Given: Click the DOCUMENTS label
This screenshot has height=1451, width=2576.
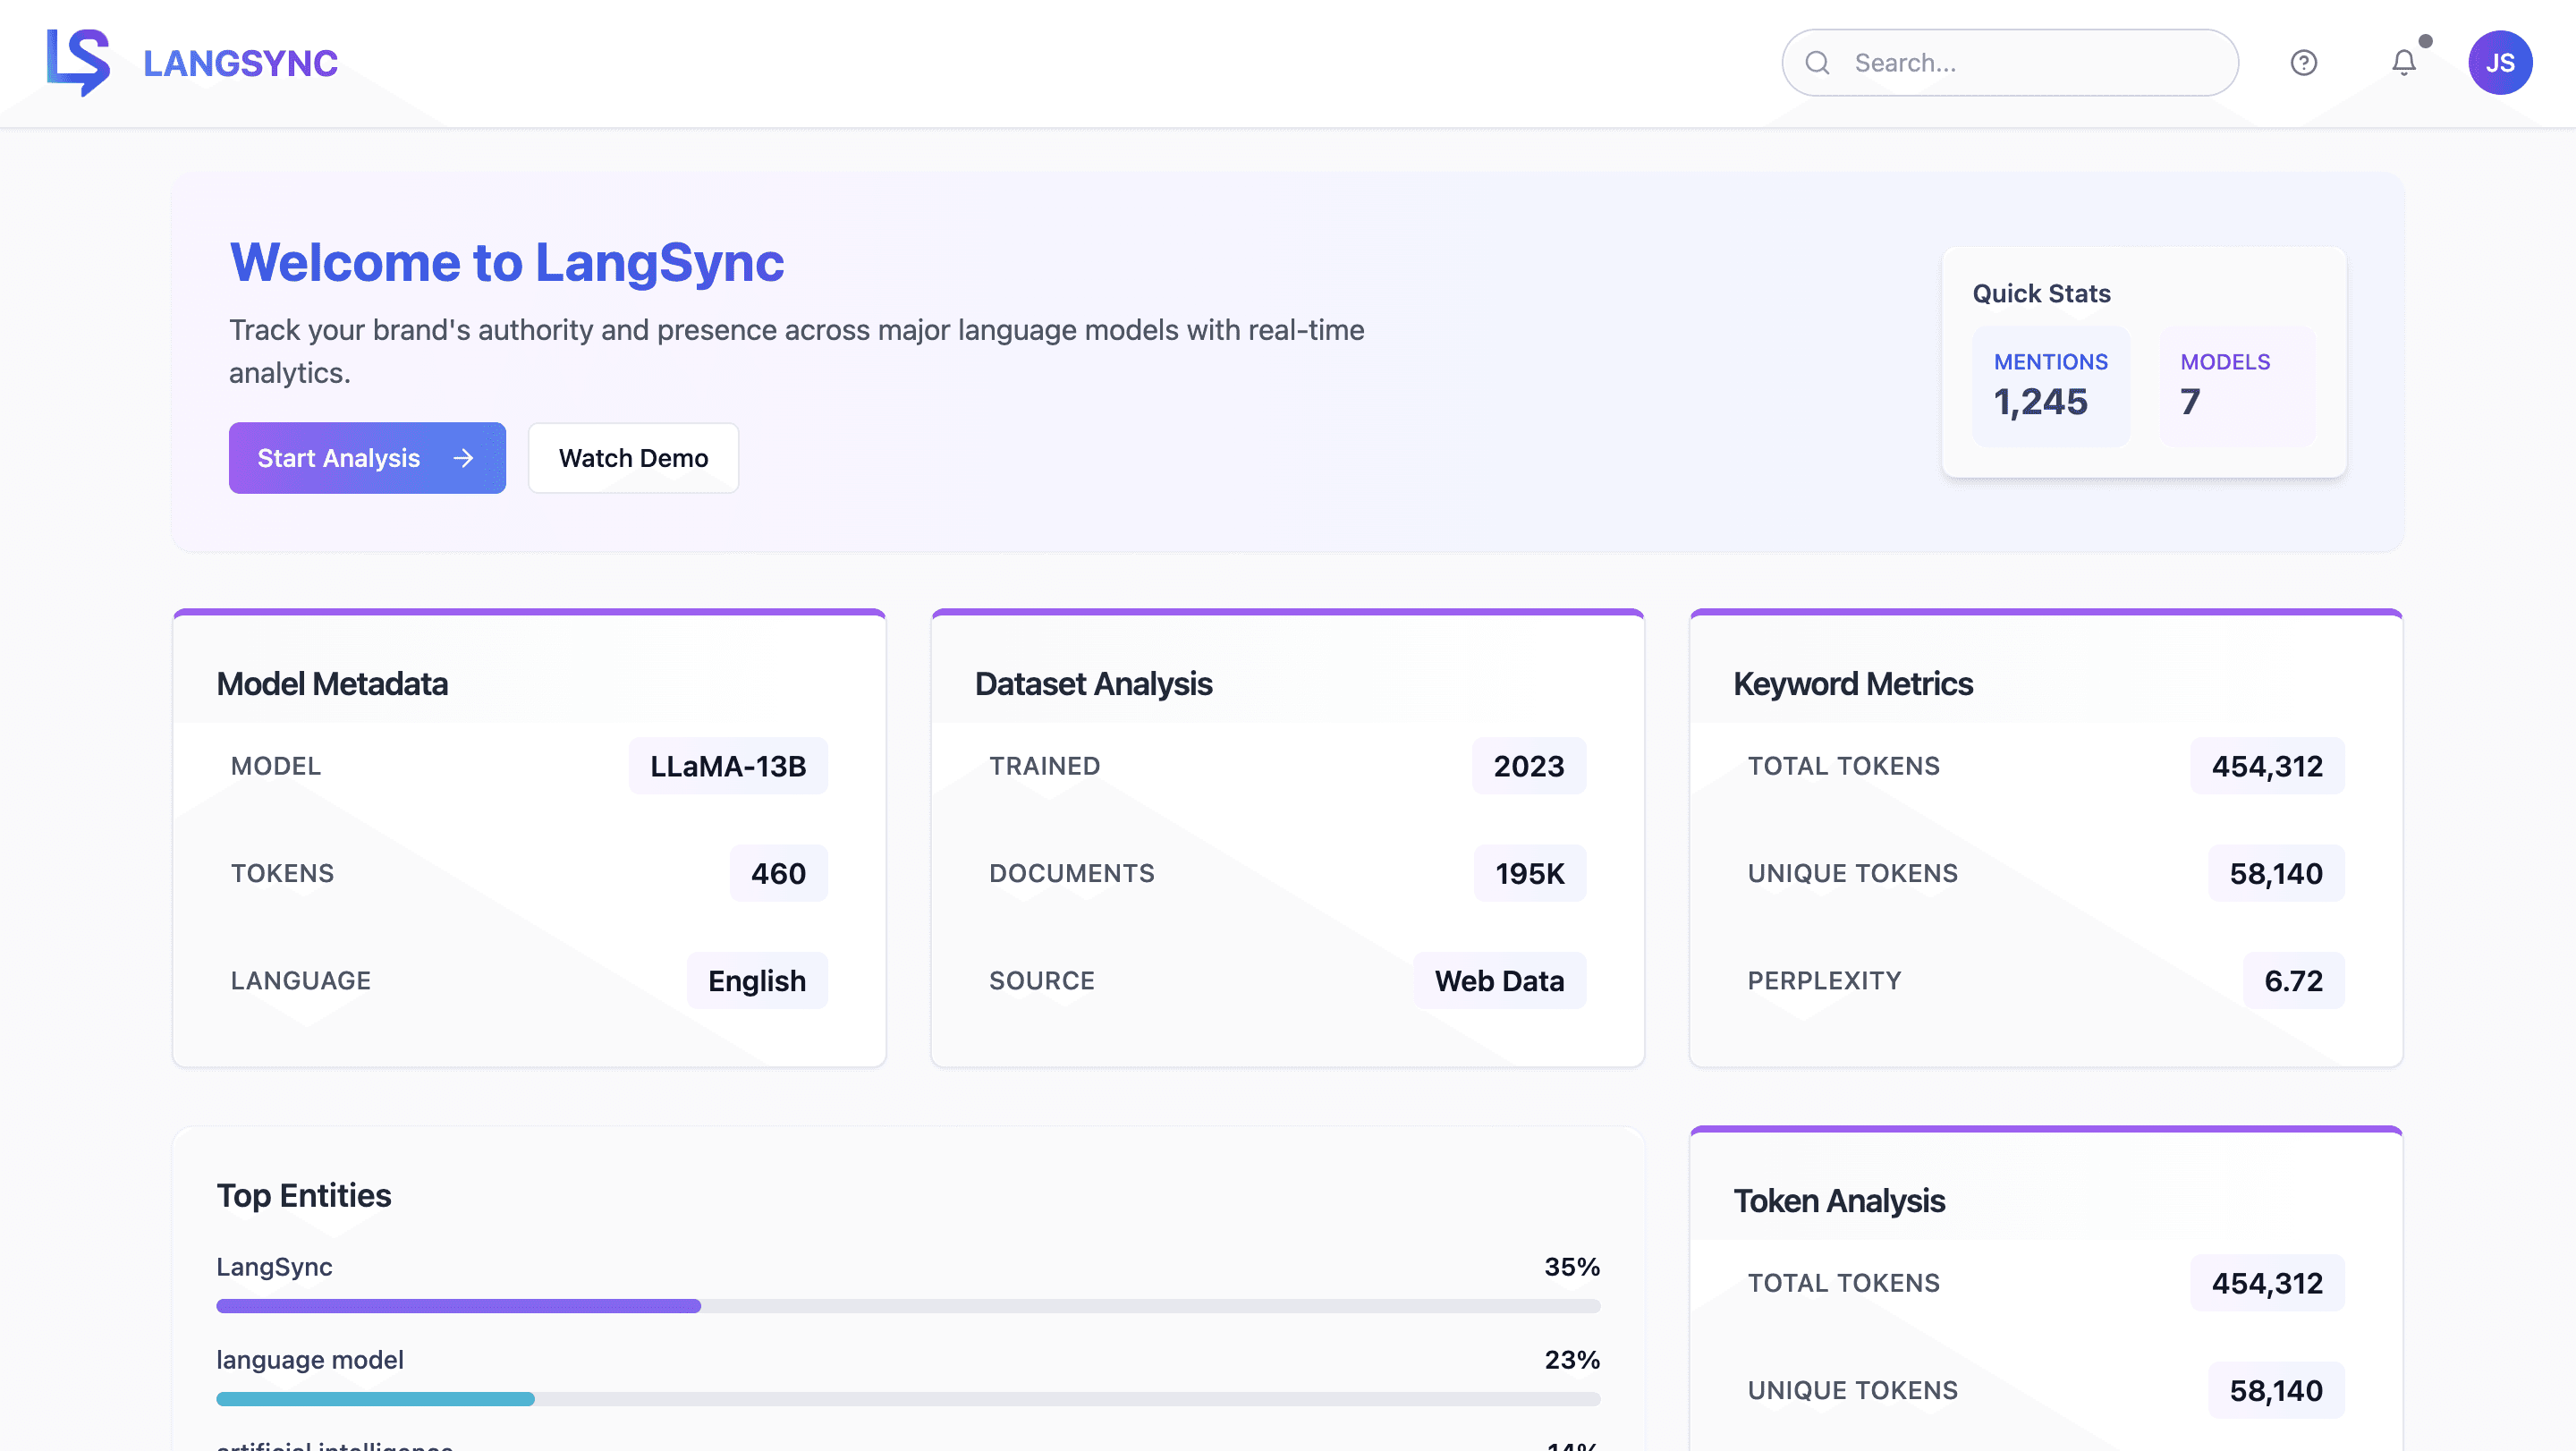Looking at the screenshot, I should tap(1071, 874).
